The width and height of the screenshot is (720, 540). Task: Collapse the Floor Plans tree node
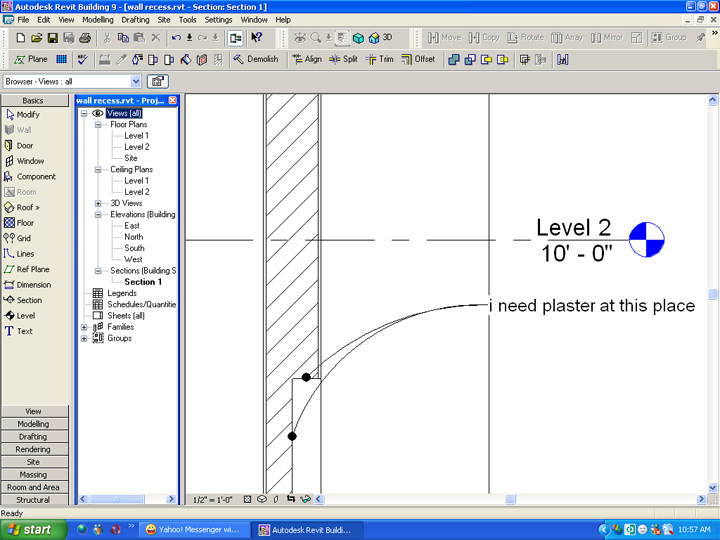pyautogui.click(x=99, y=125)
